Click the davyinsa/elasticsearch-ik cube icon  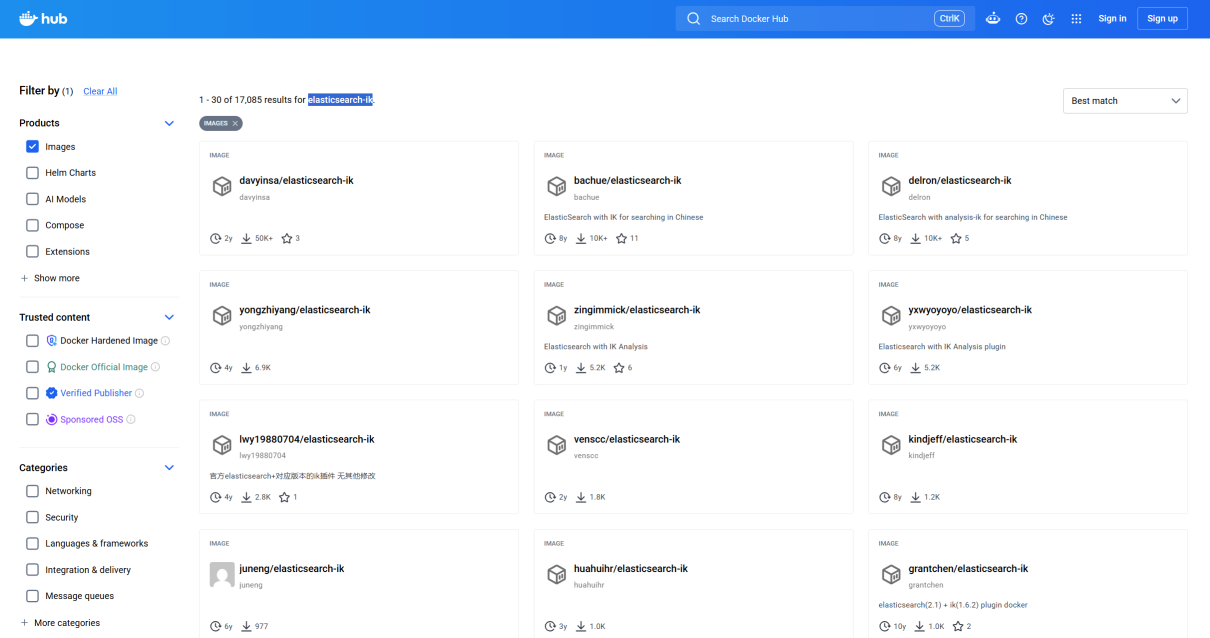tap(222, 187)
